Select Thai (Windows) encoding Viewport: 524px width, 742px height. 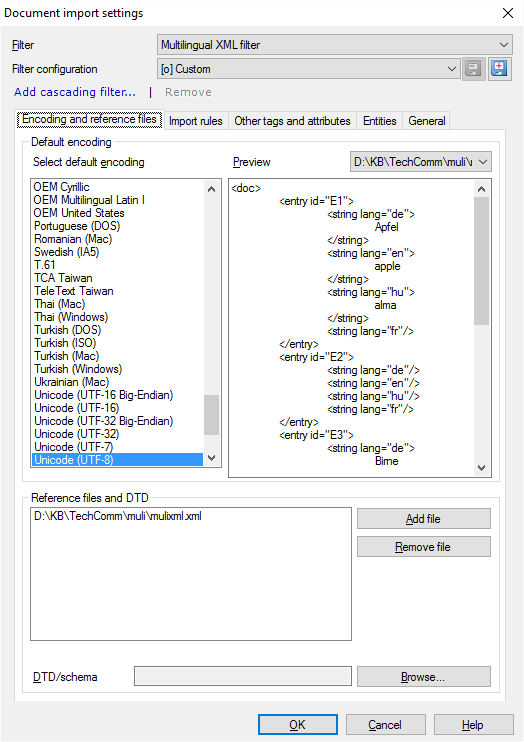tap(117, 317)
